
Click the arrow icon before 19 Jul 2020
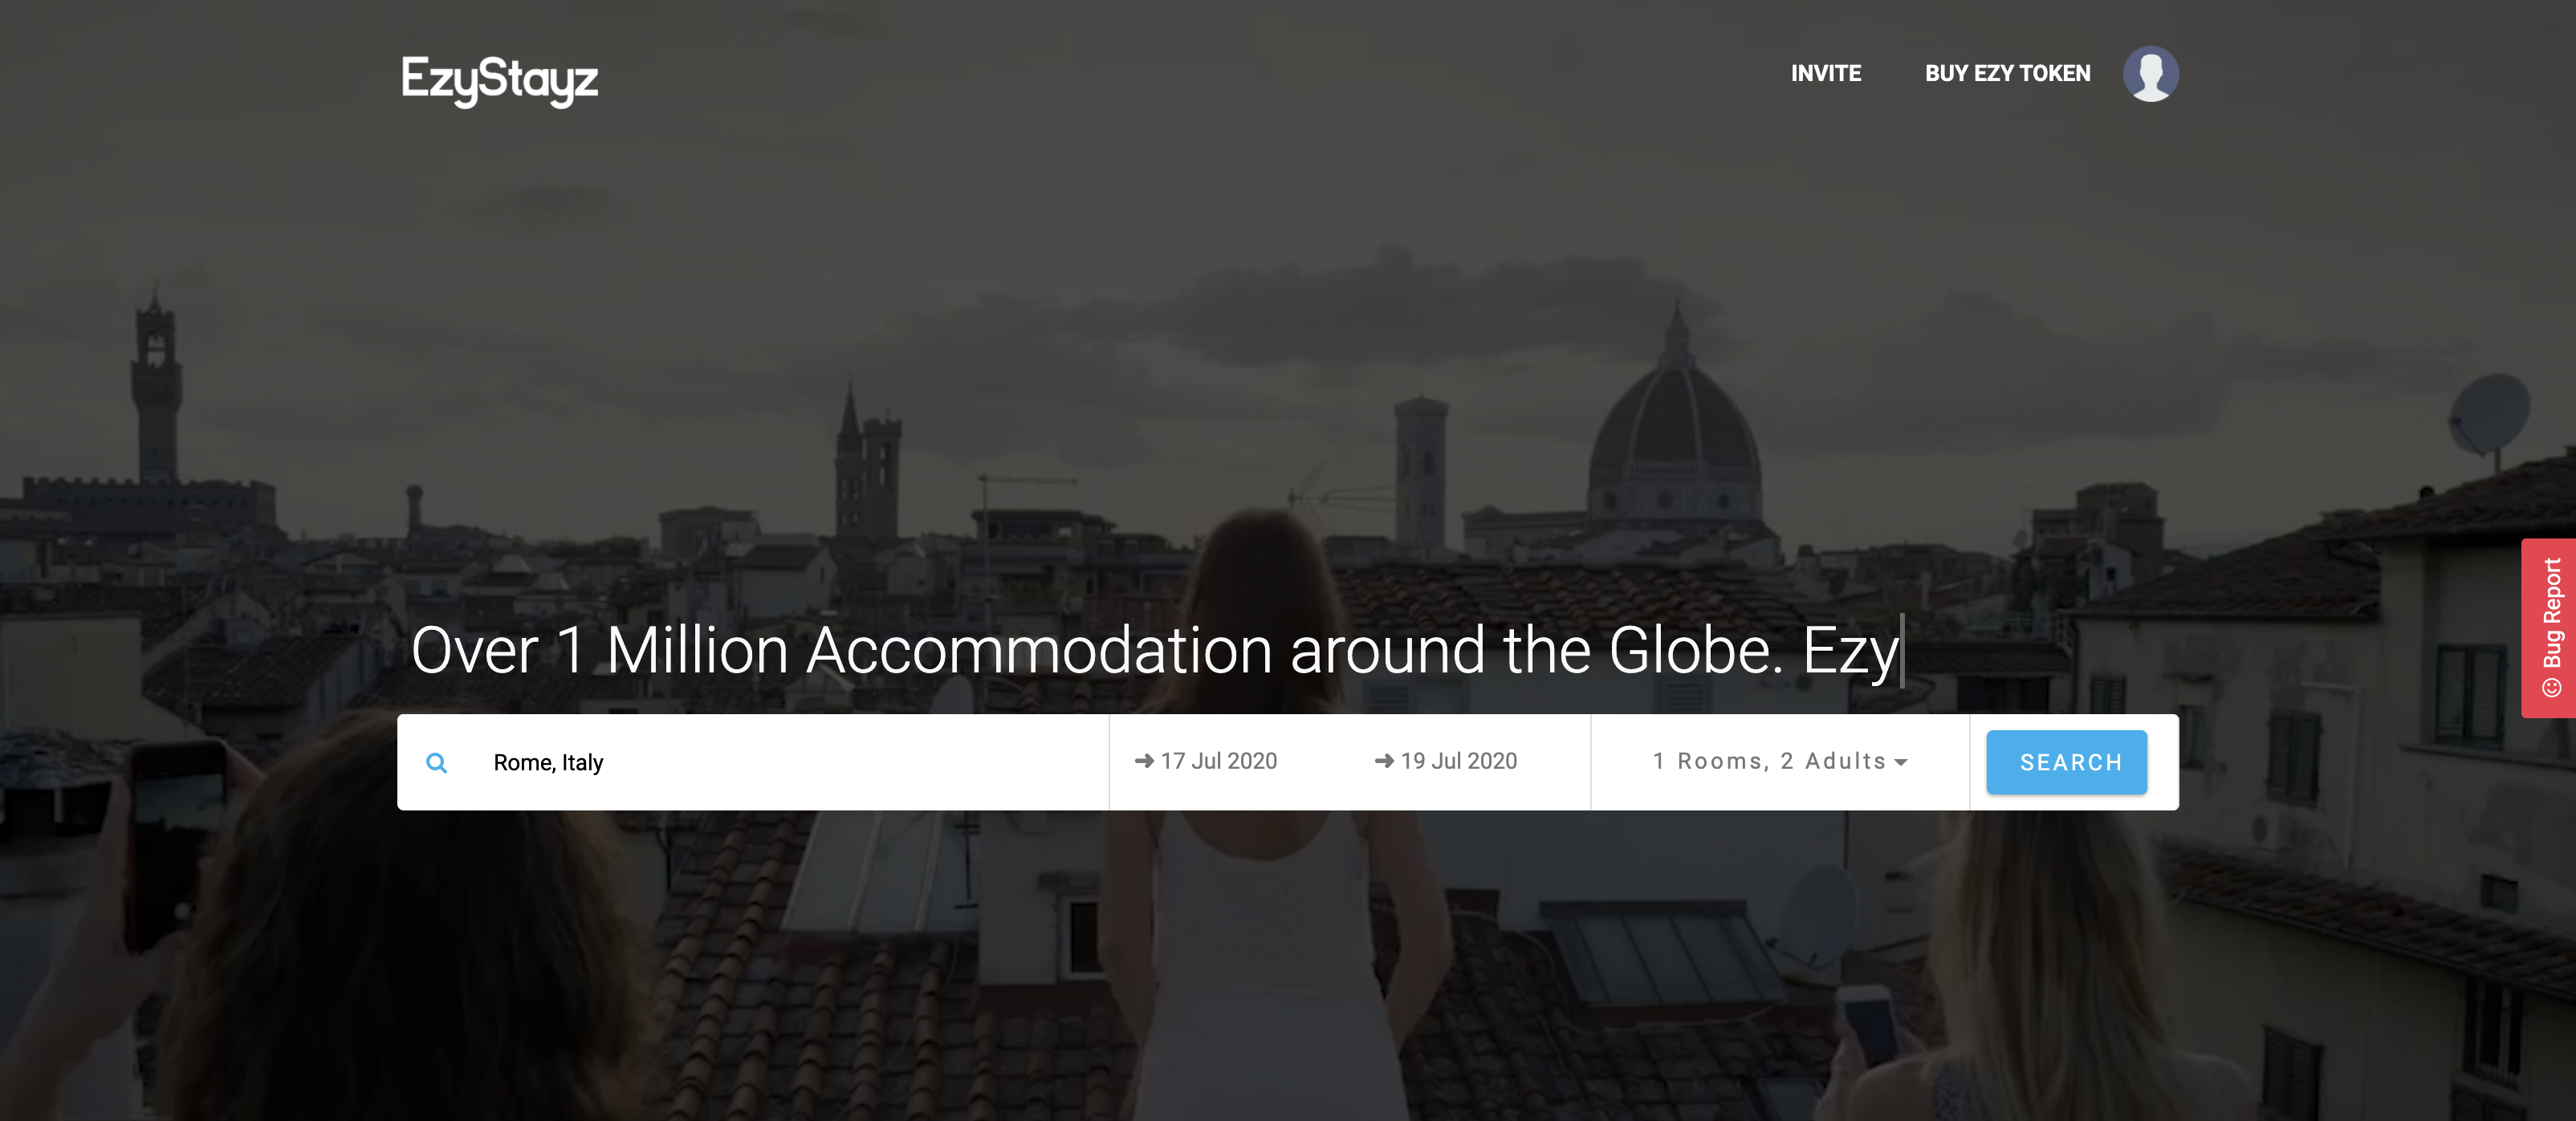[x=1384, y=761]
